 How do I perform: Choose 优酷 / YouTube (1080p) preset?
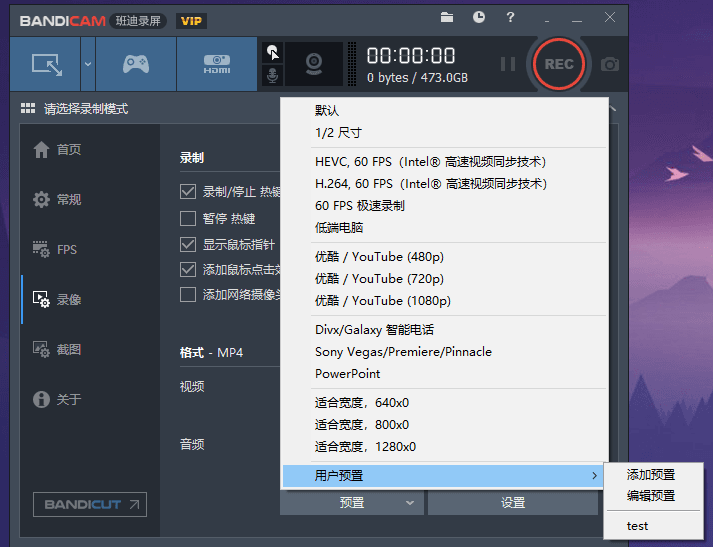click(444, 301)
